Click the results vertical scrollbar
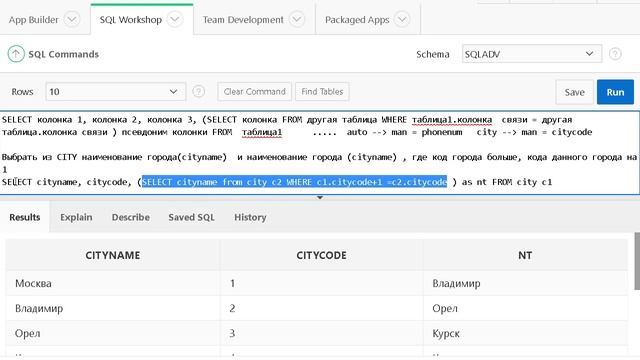 [637, 261]
